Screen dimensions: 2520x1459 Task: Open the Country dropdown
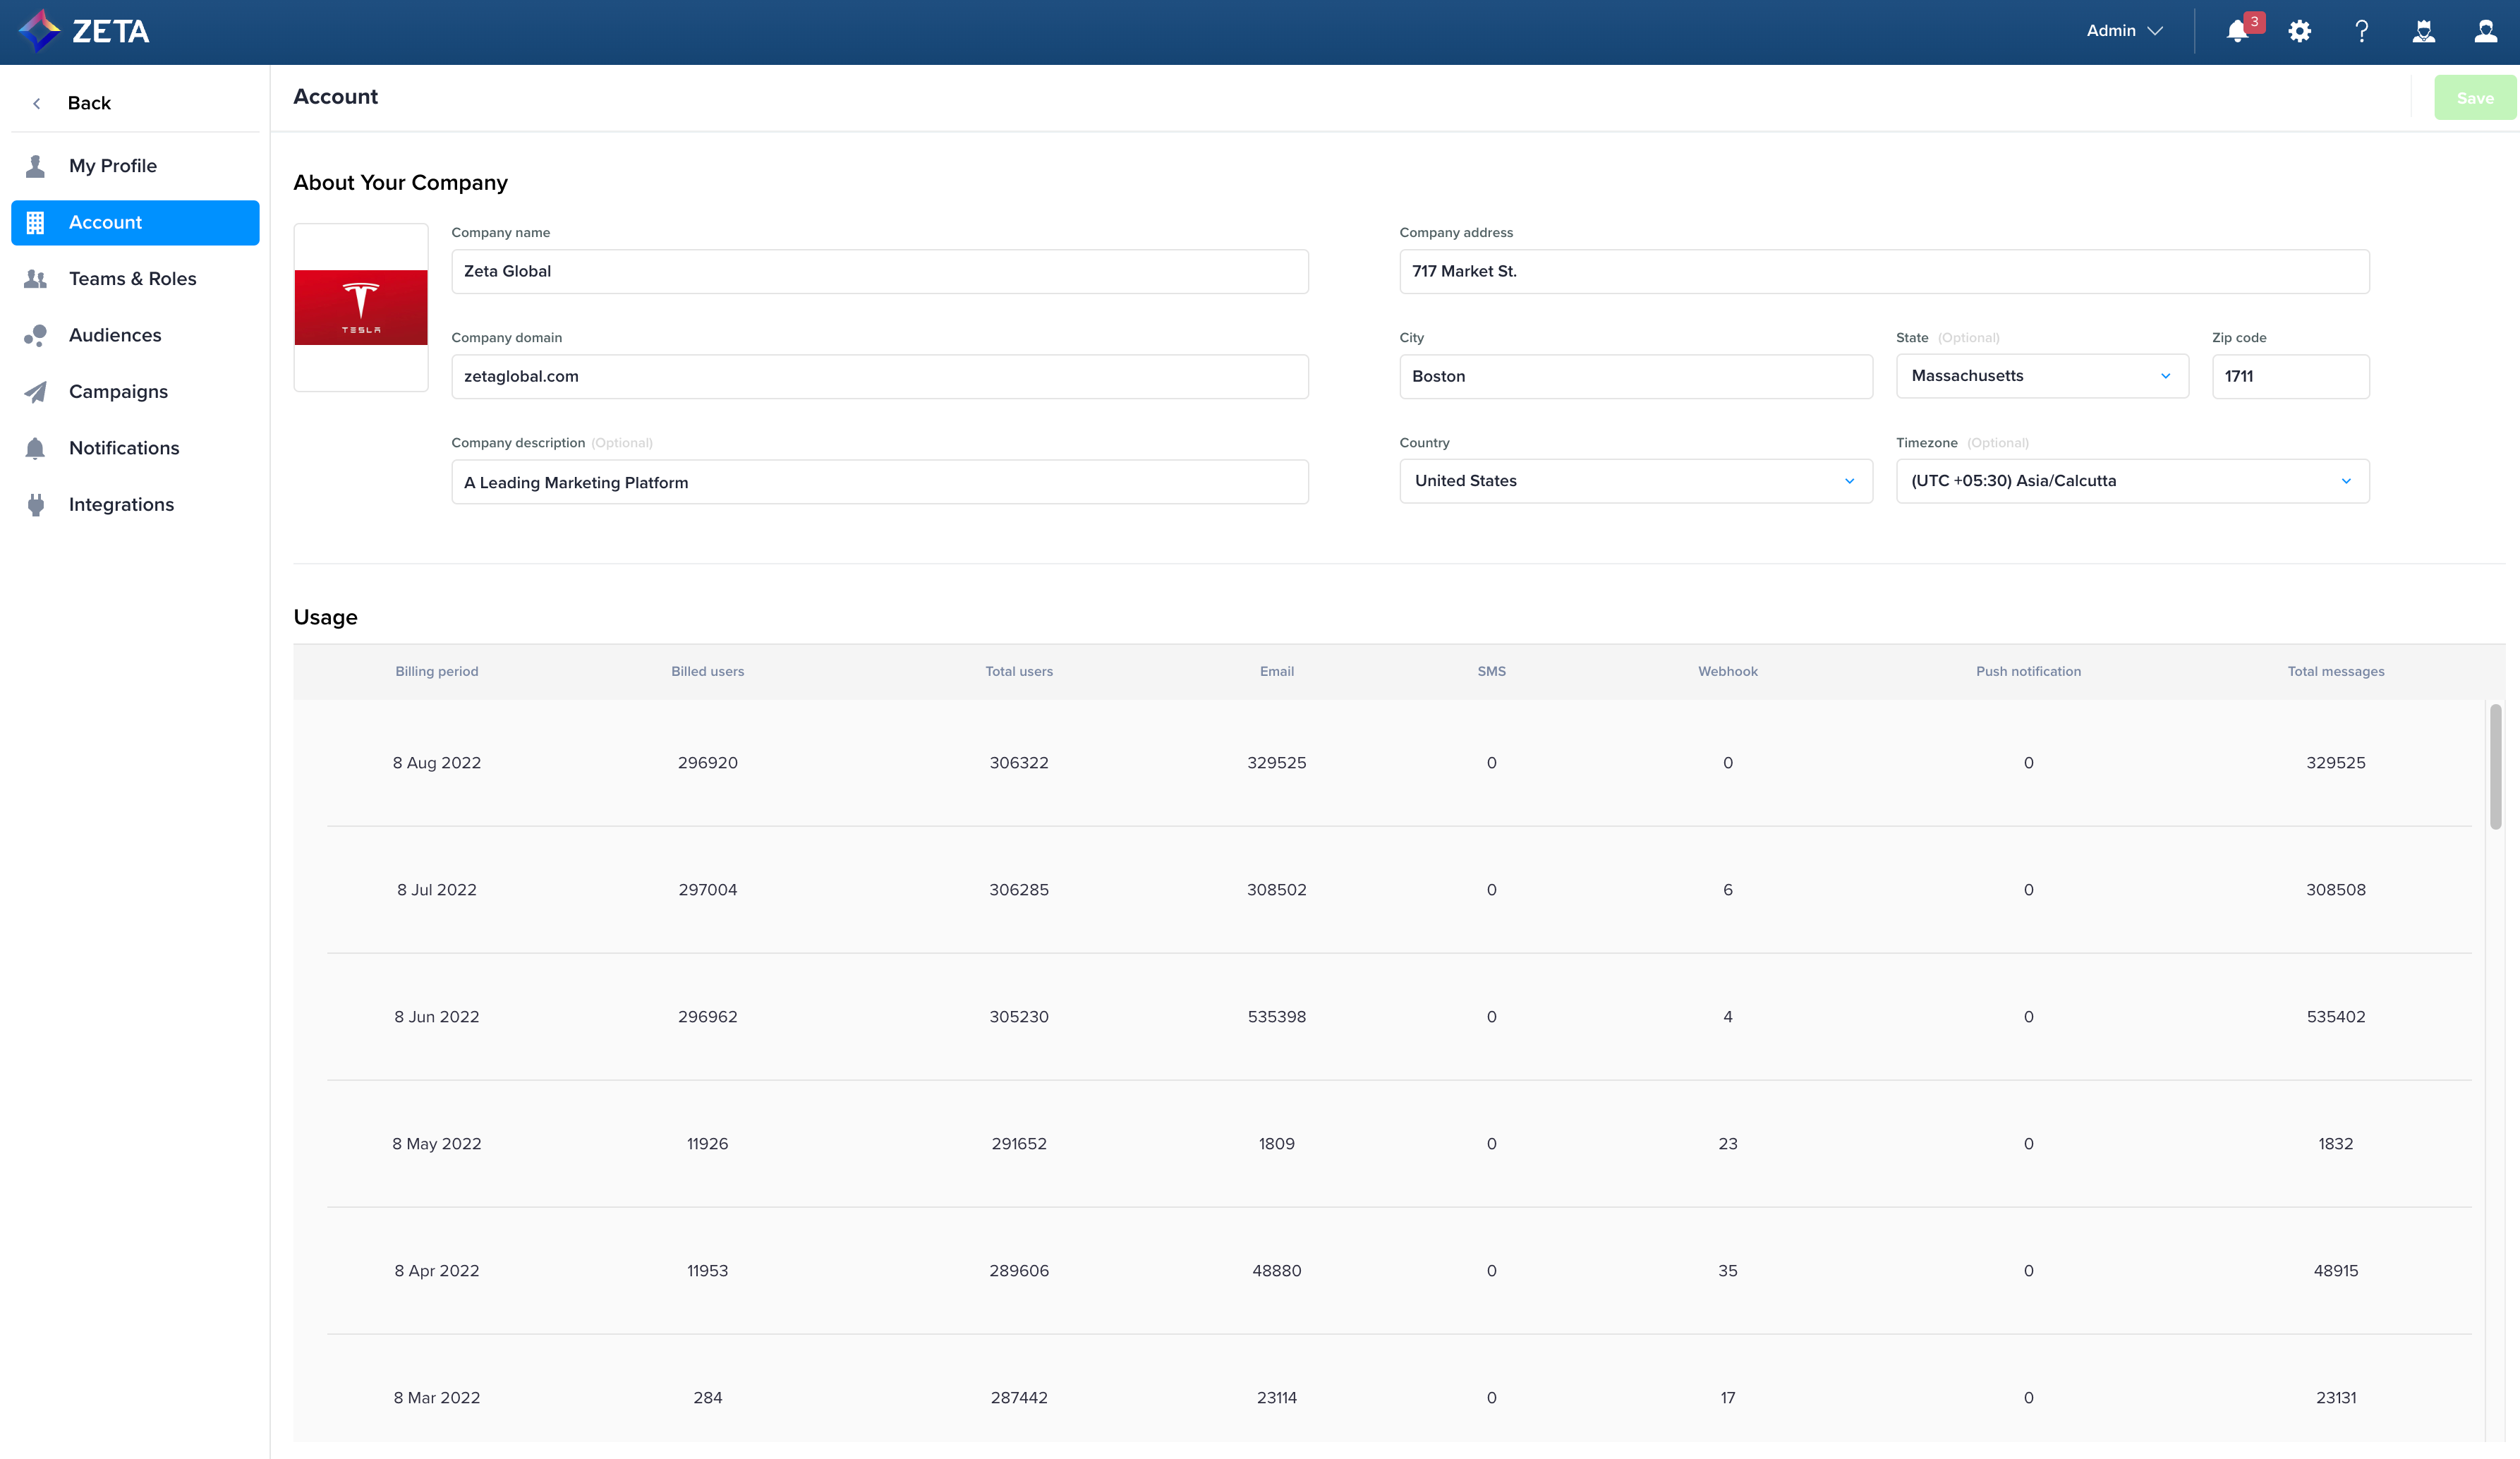point(1635,481)
